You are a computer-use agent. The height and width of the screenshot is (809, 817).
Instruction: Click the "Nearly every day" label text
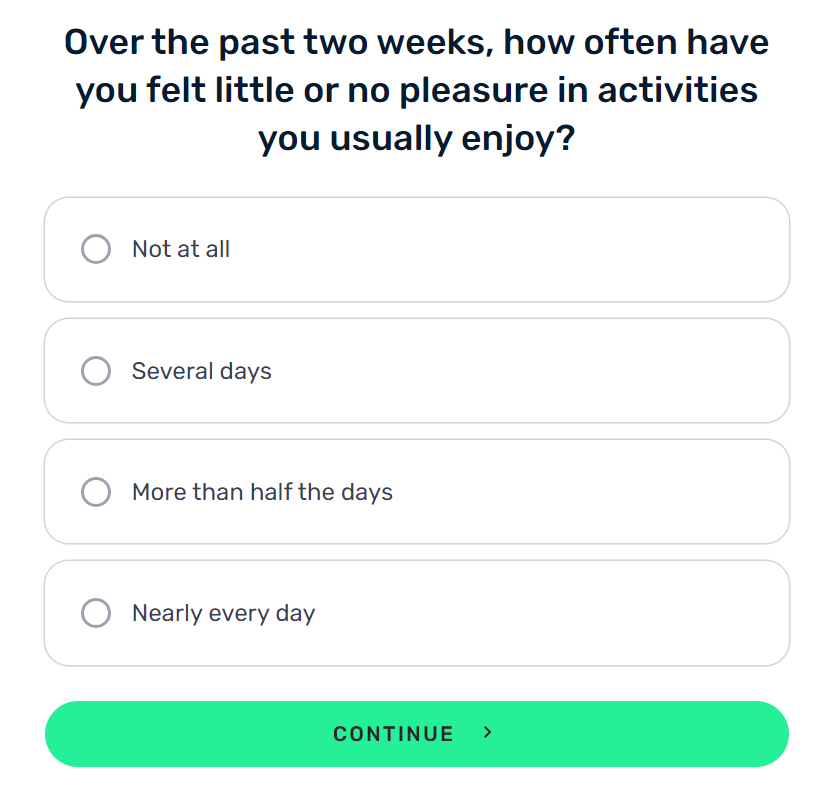224,614
